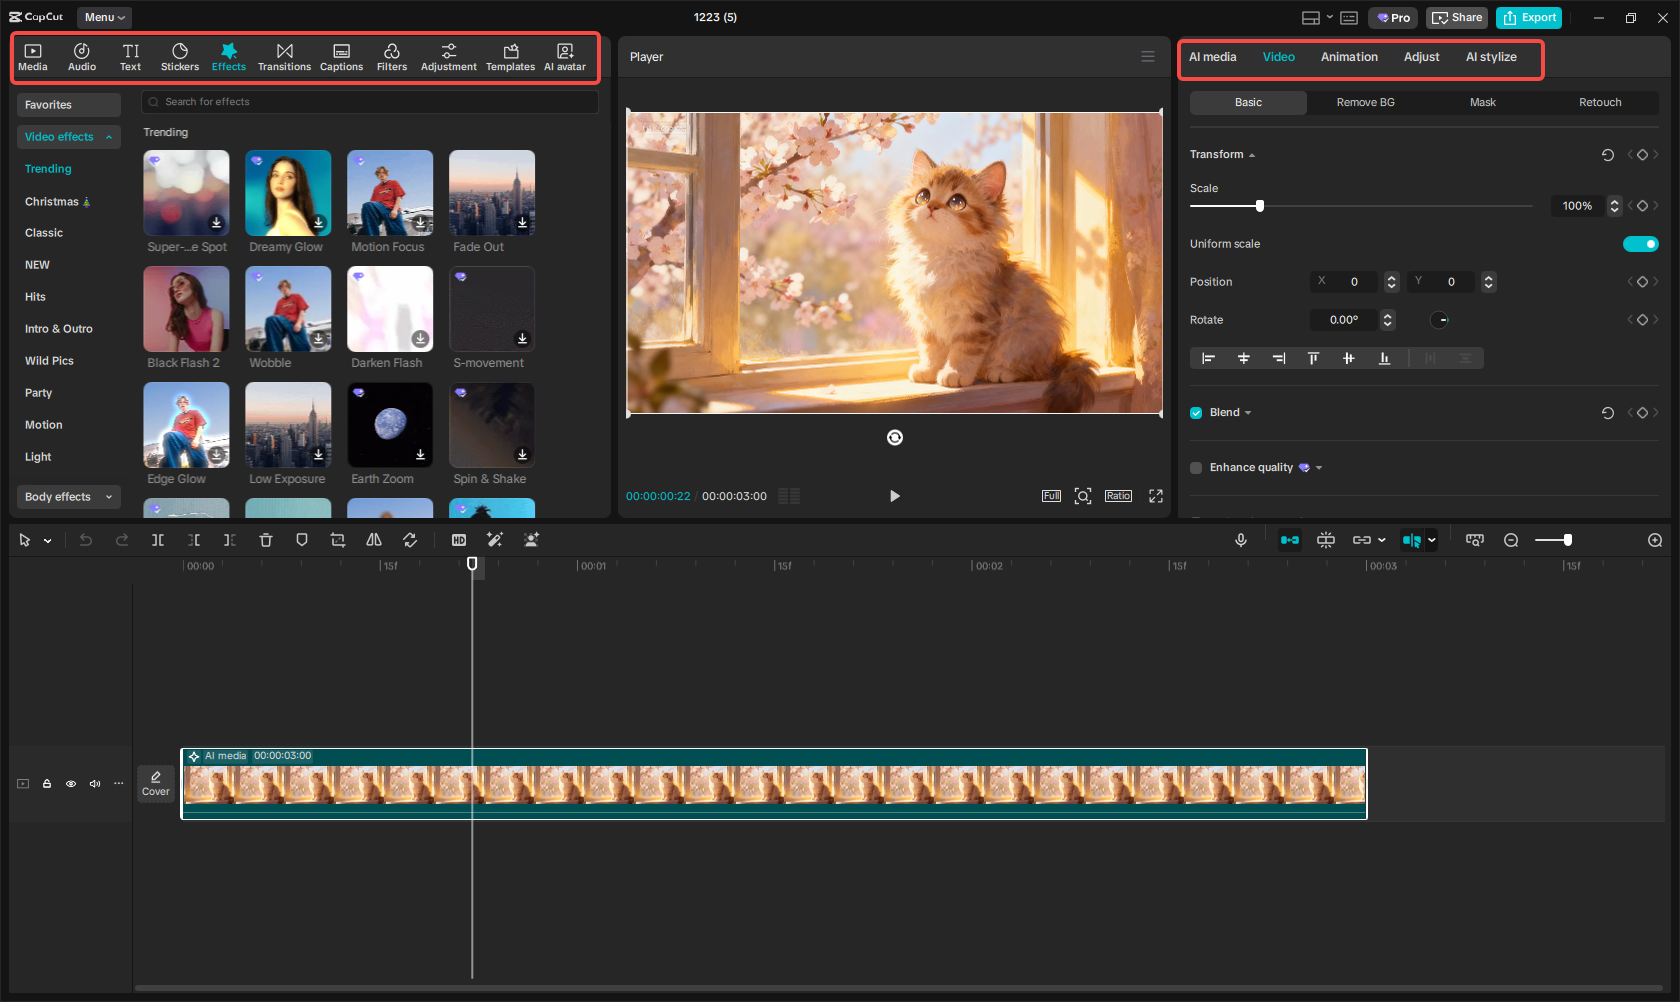
Task: Enable the Enhance quality checkbox
Action: (1195, 467)
